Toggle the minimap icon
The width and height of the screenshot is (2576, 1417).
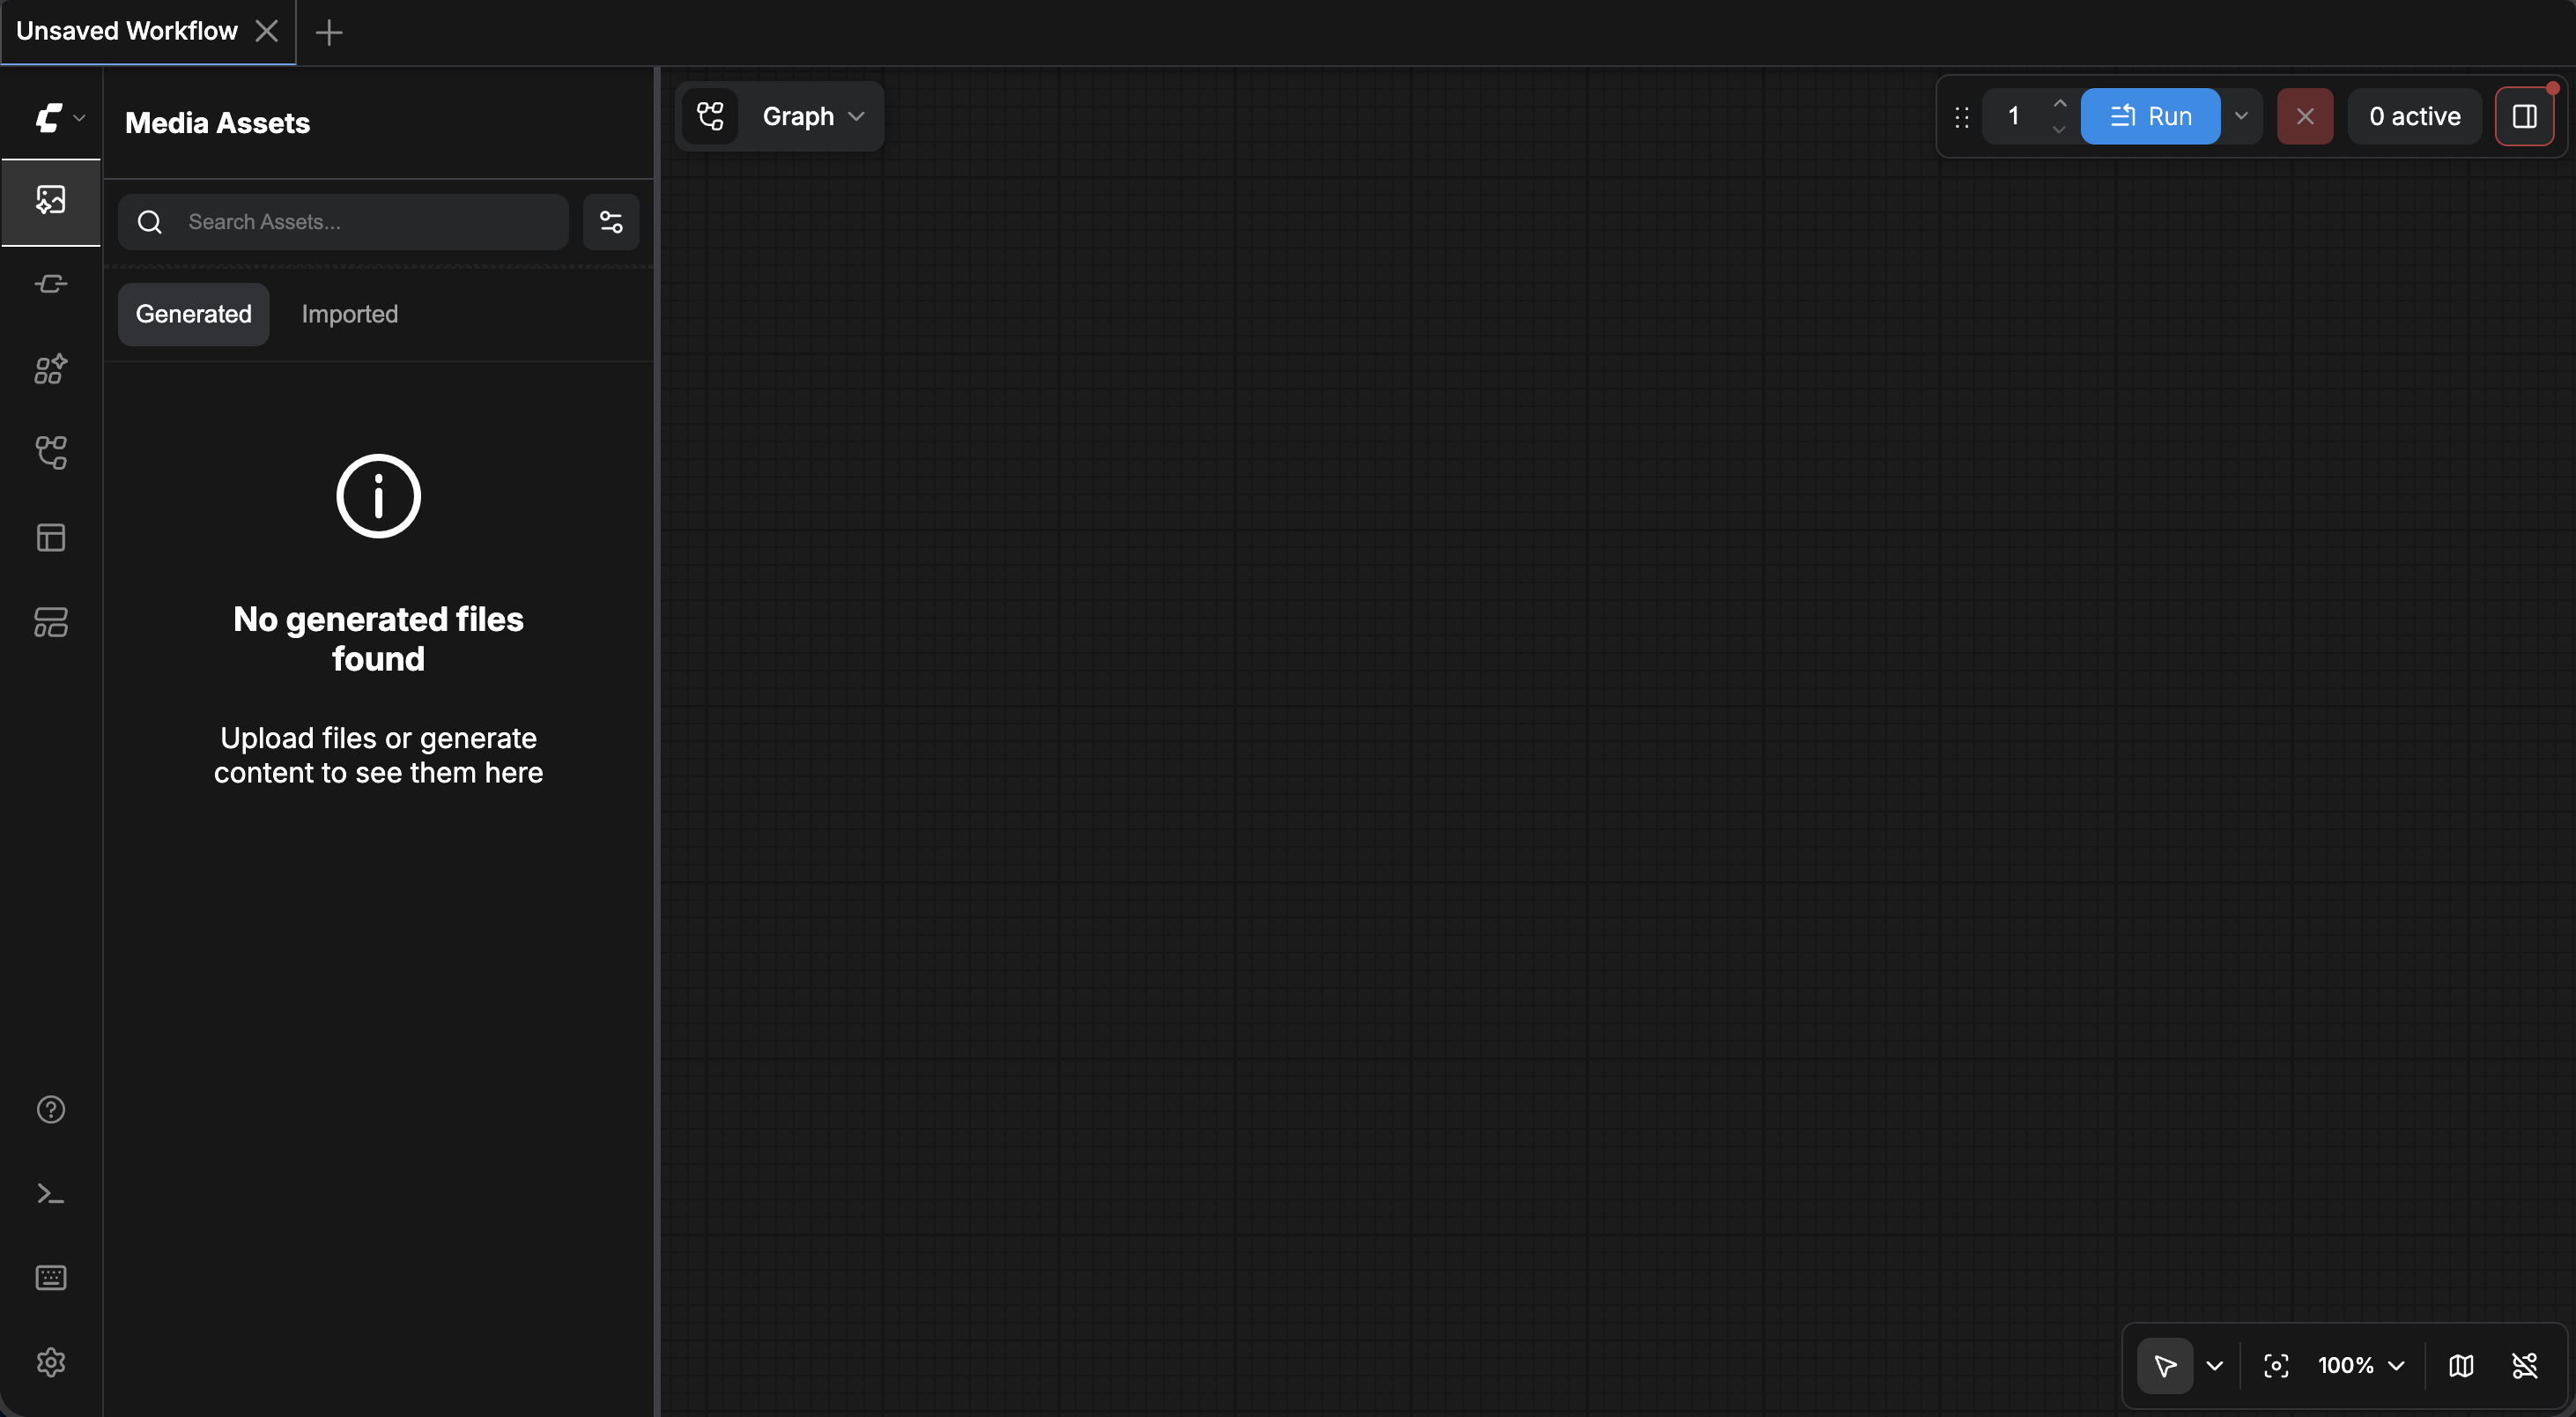pyautogui.click(x=2461, y=1365)
